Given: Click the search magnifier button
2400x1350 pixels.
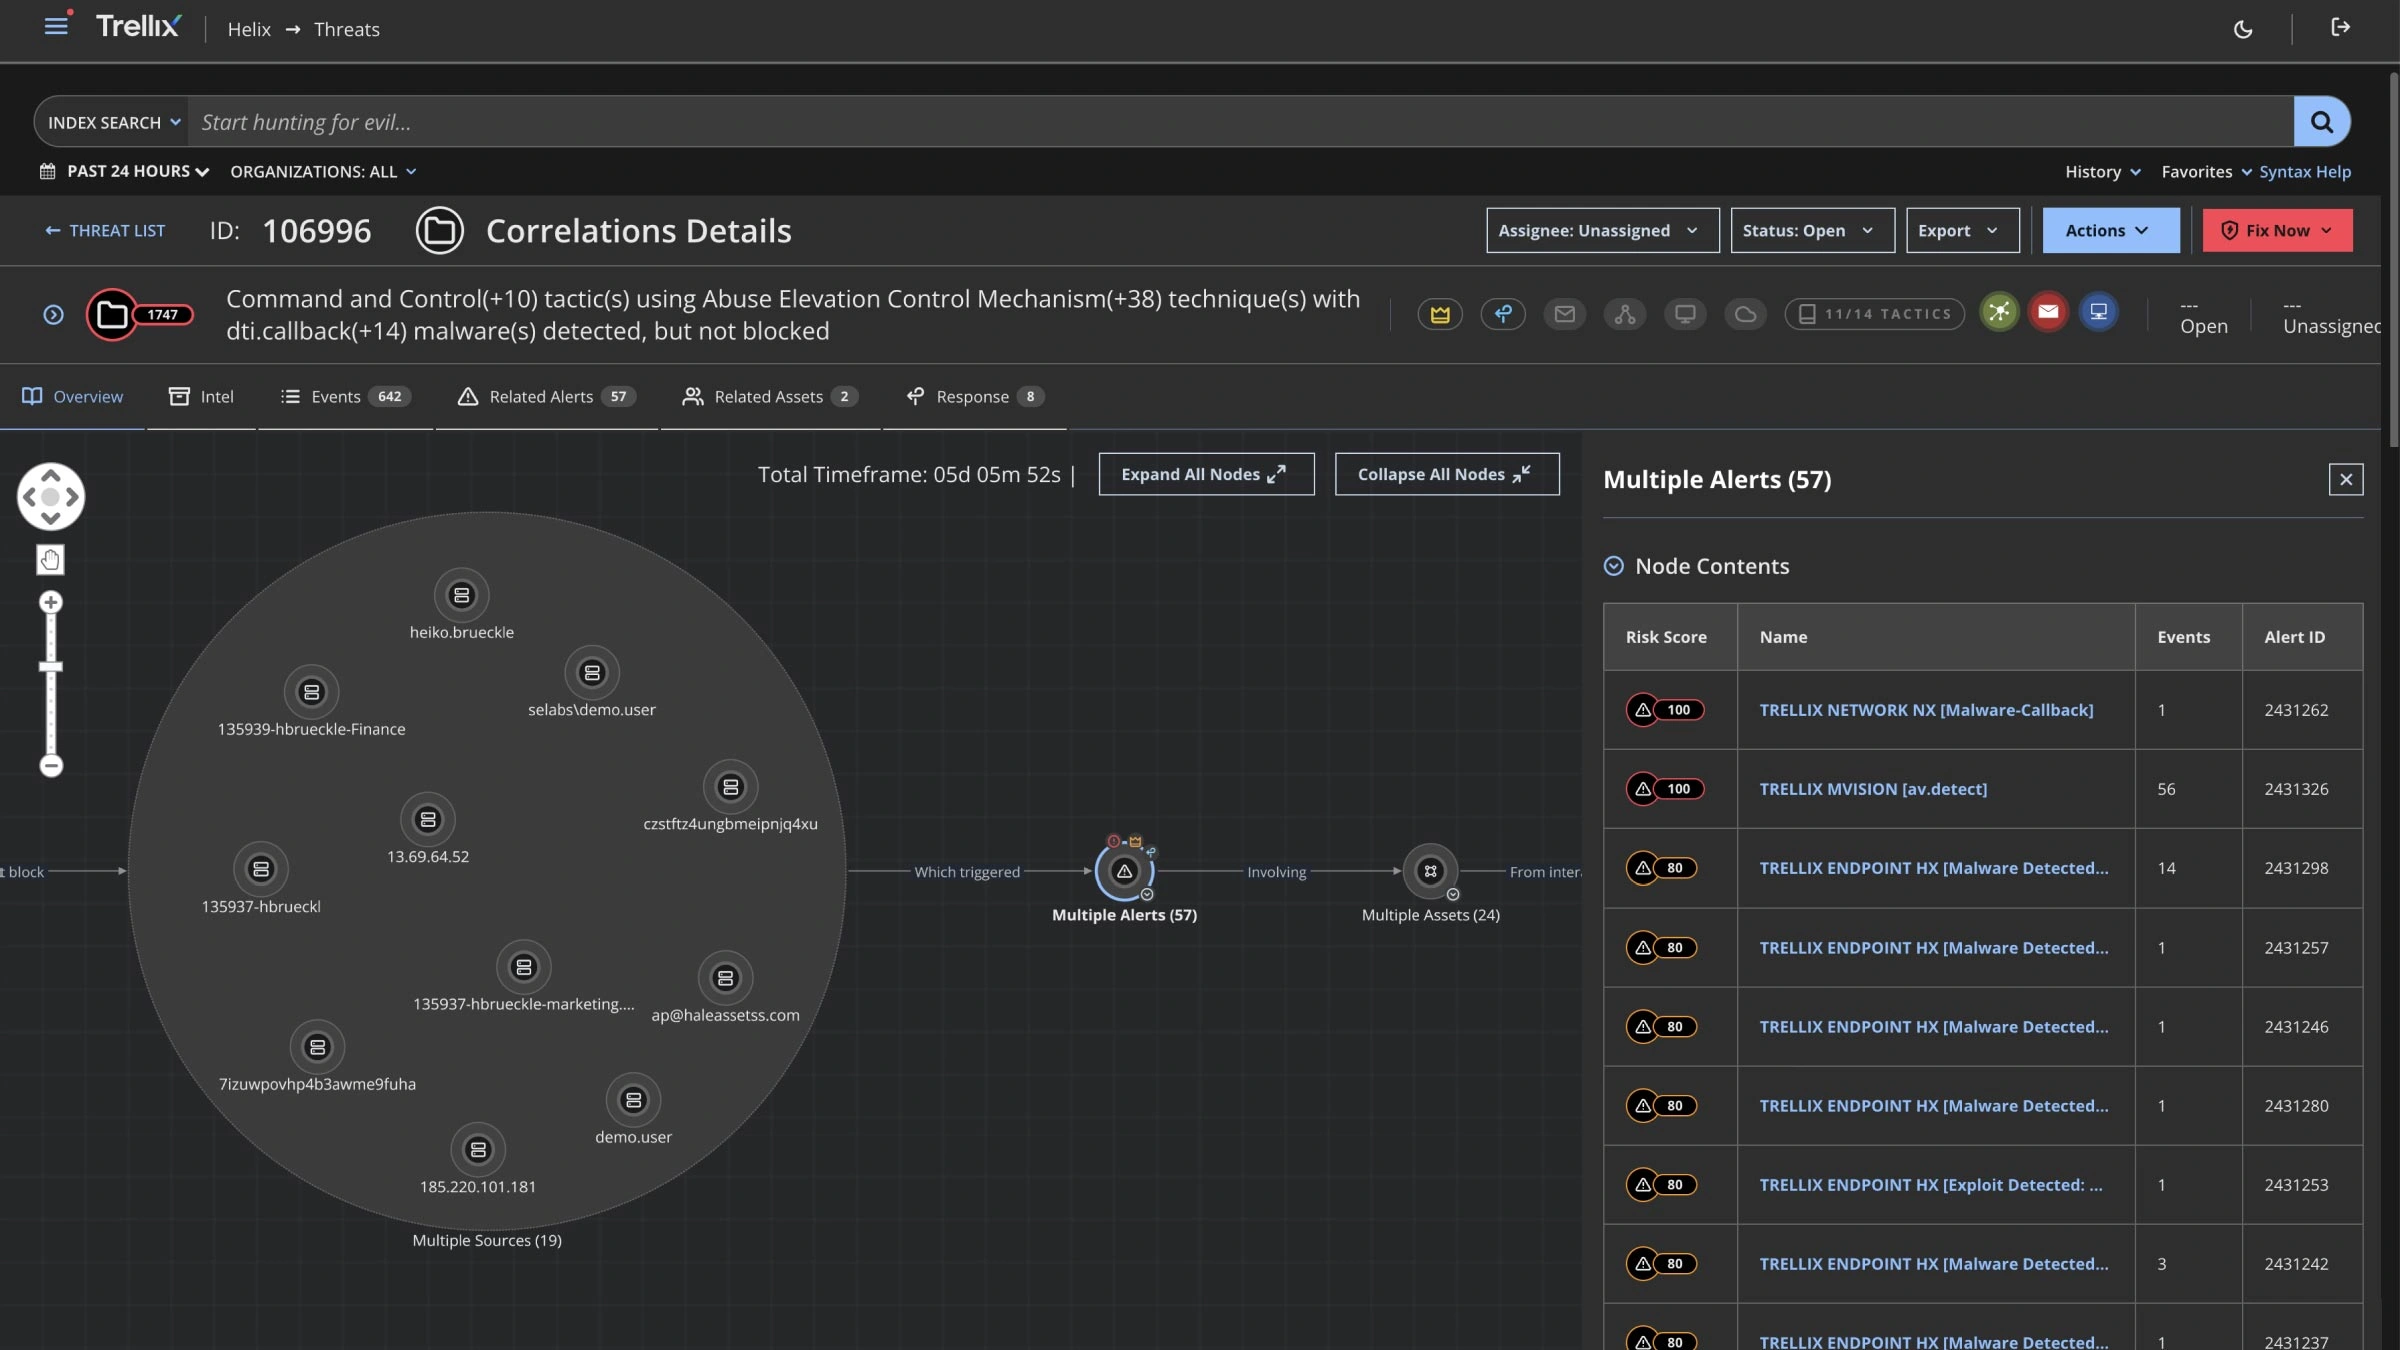Looking at the screenshot, I should [2321, 121].
